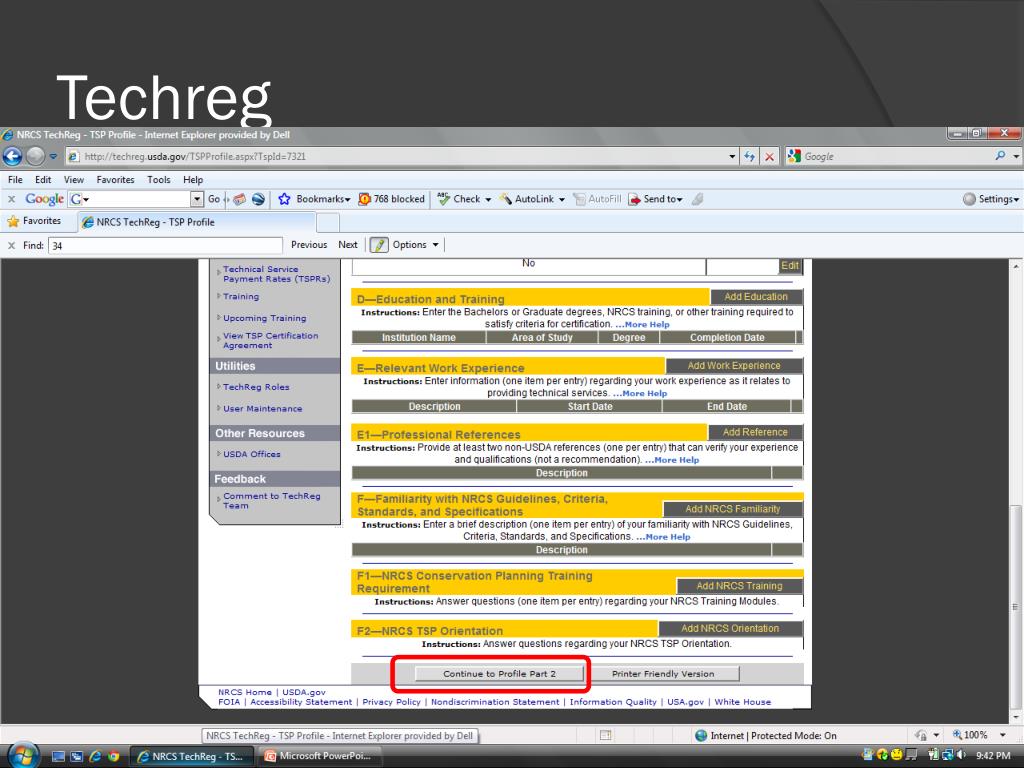Click the Windows Start orb
The height and width of the screenshot is (768, 1024).
tap(23, 755)
